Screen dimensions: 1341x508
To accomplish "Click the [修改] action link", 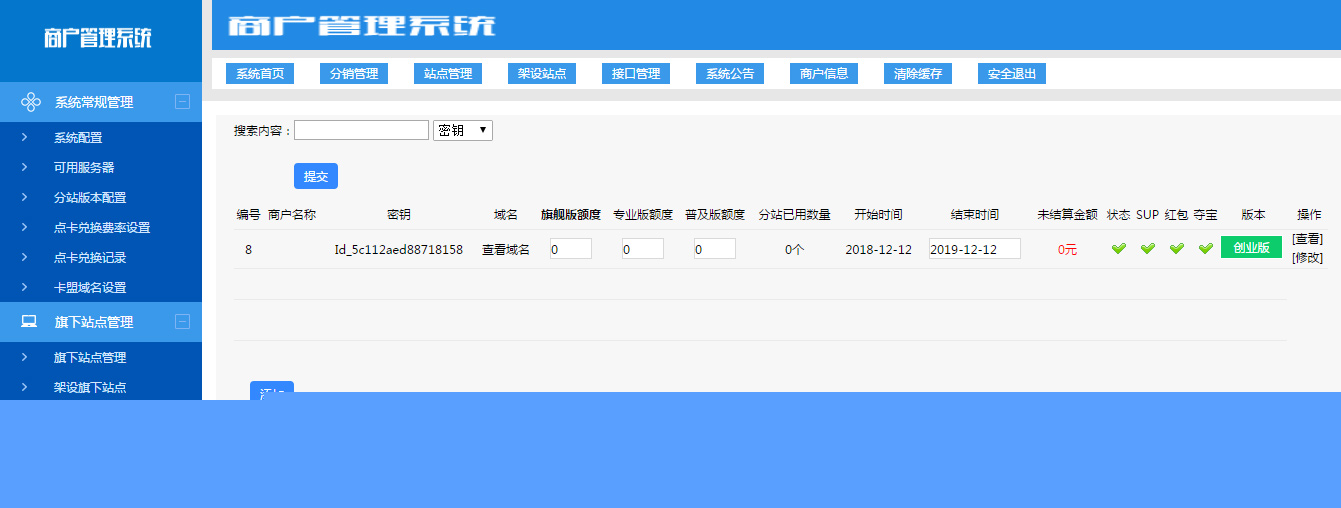I will tap(1307, 258).
